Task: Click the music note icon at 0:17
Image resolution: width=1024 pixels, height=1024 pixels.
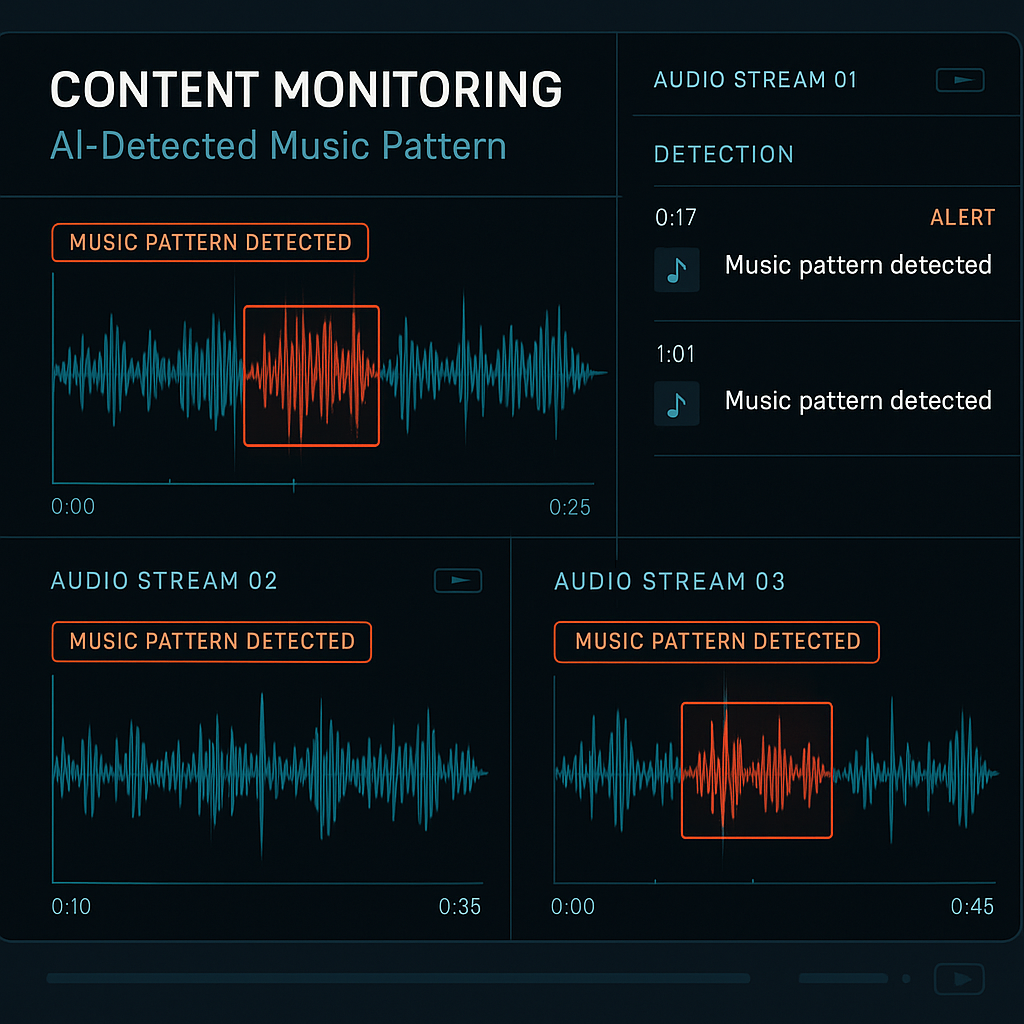Action: (677, 269)
